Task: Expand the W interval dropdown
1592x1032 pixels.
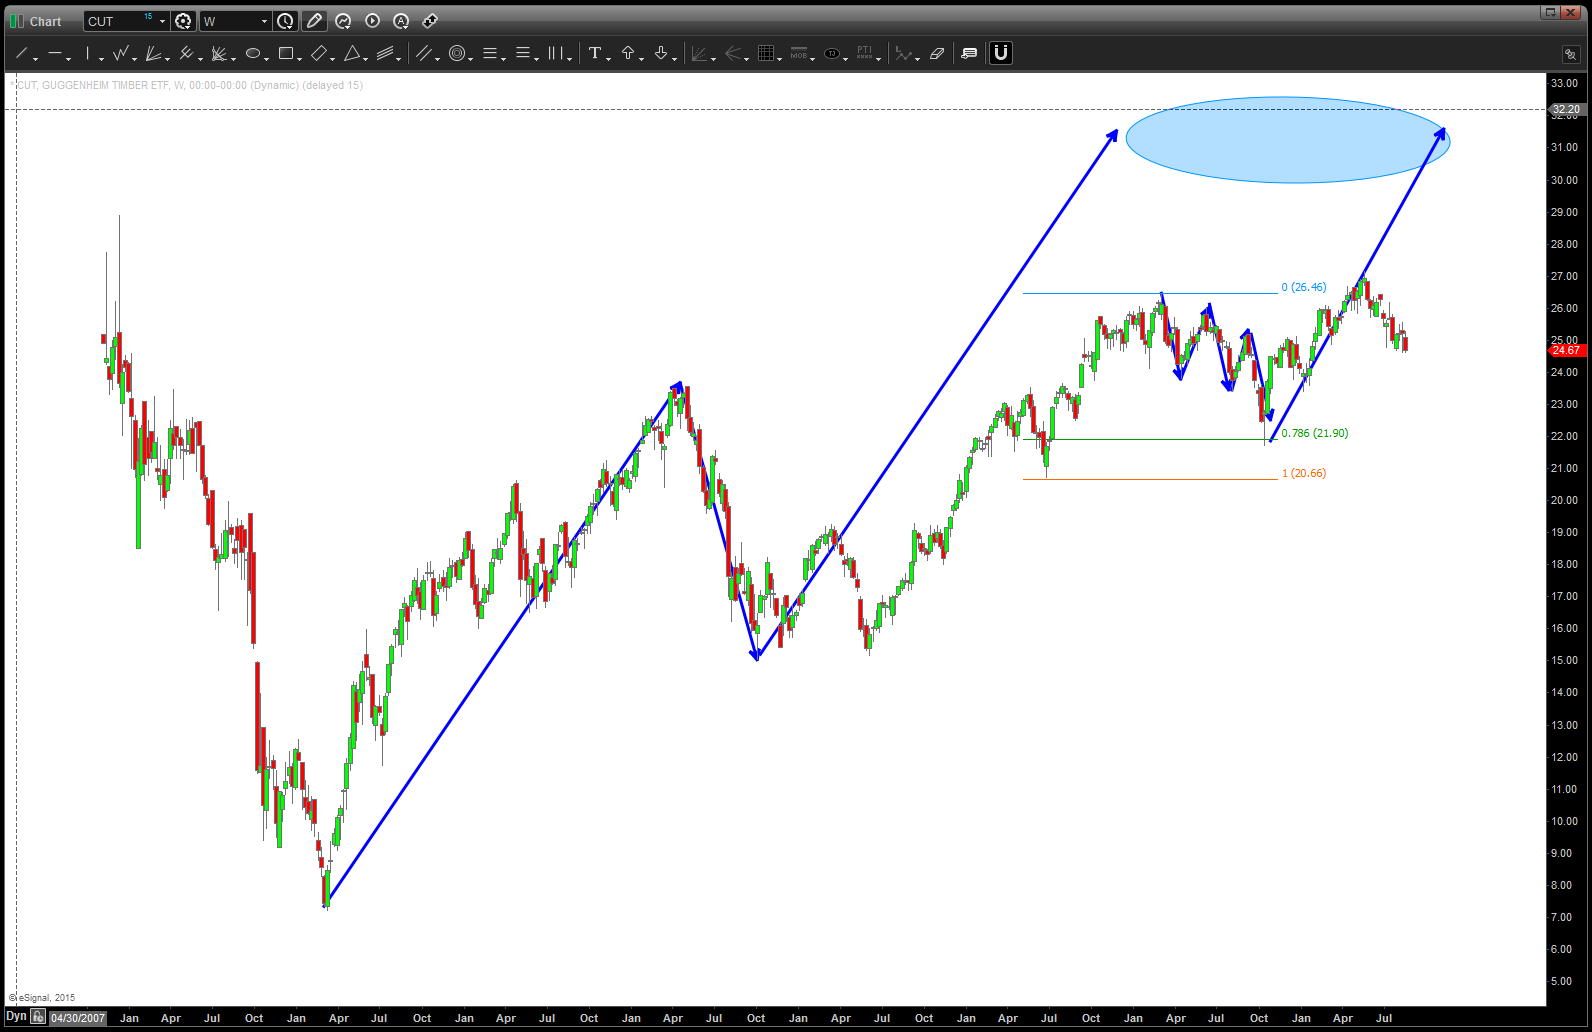Action: [264, 21]
